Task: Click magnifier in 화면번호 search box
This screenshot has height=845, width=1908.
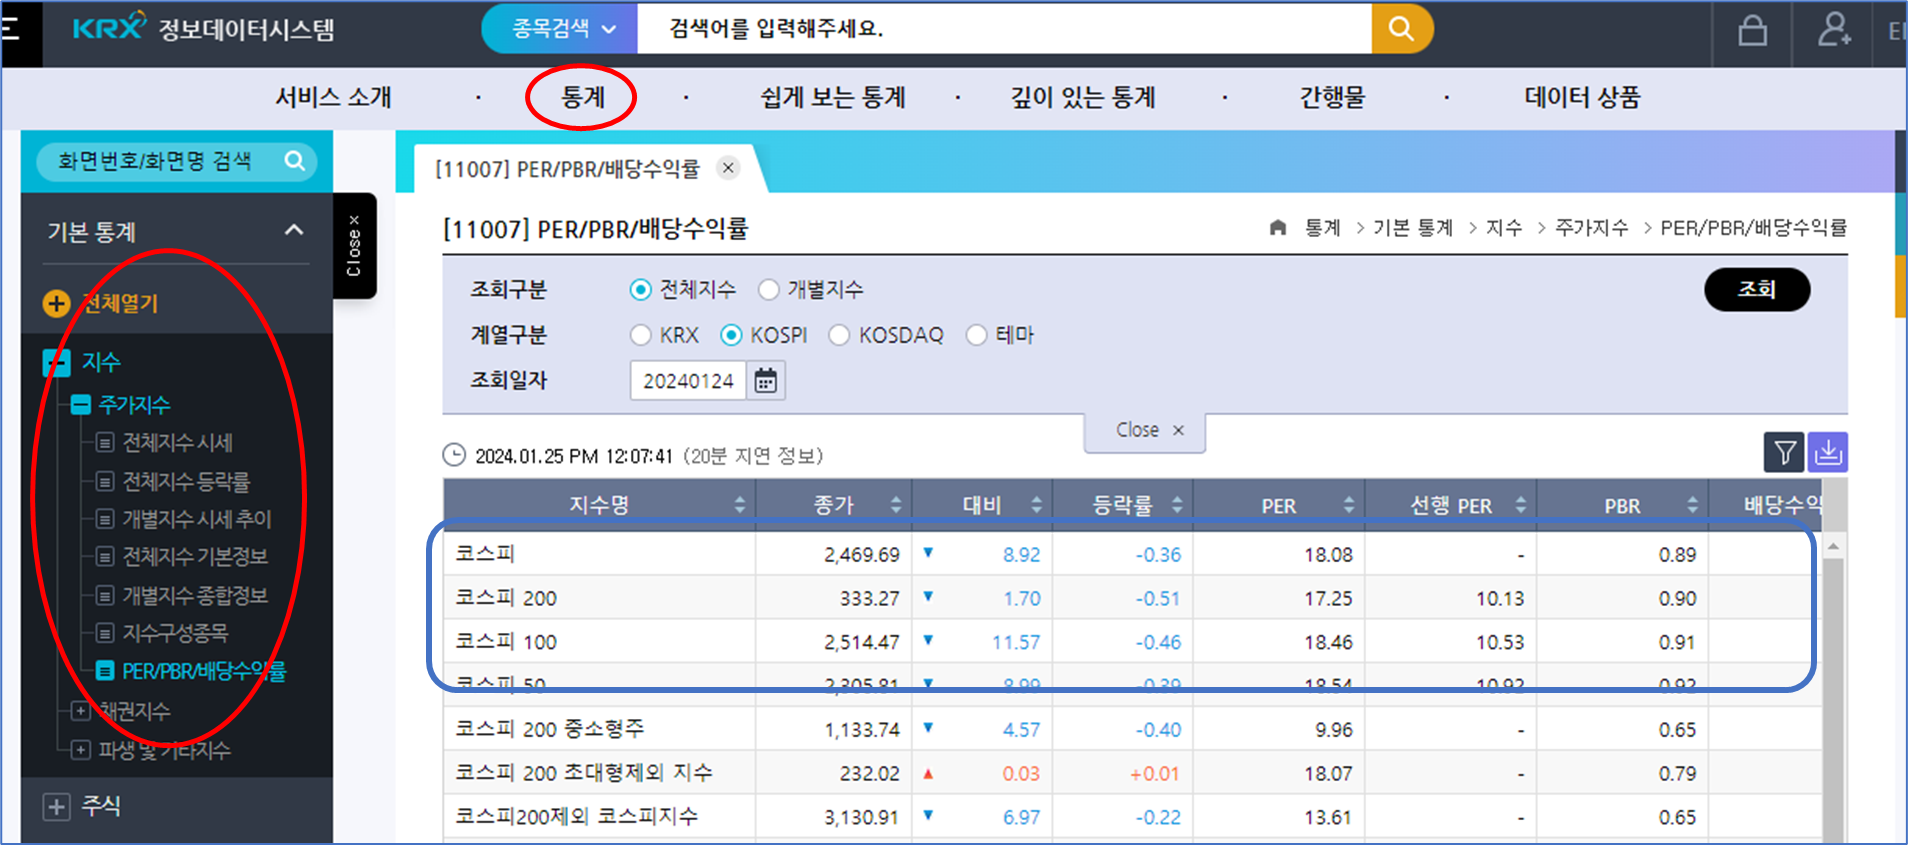Action: coord(294,161)
